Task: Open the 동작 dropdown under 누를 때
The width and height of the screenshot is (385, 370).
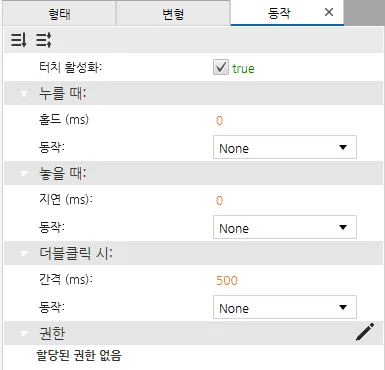Action: click(x=285, y=147)
